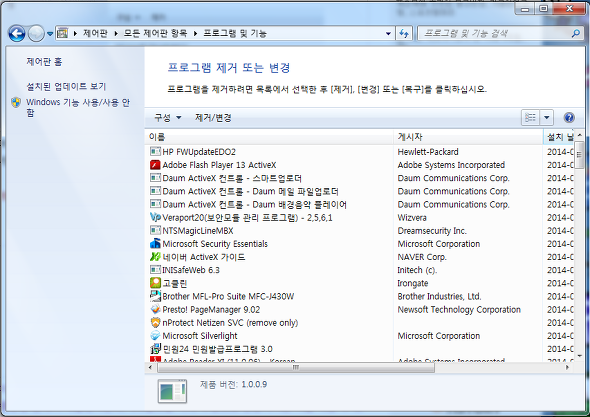Click the vertical scrollbar up arrow
The width and height of the screenshot is (590, 417).
tap(579, 135)
